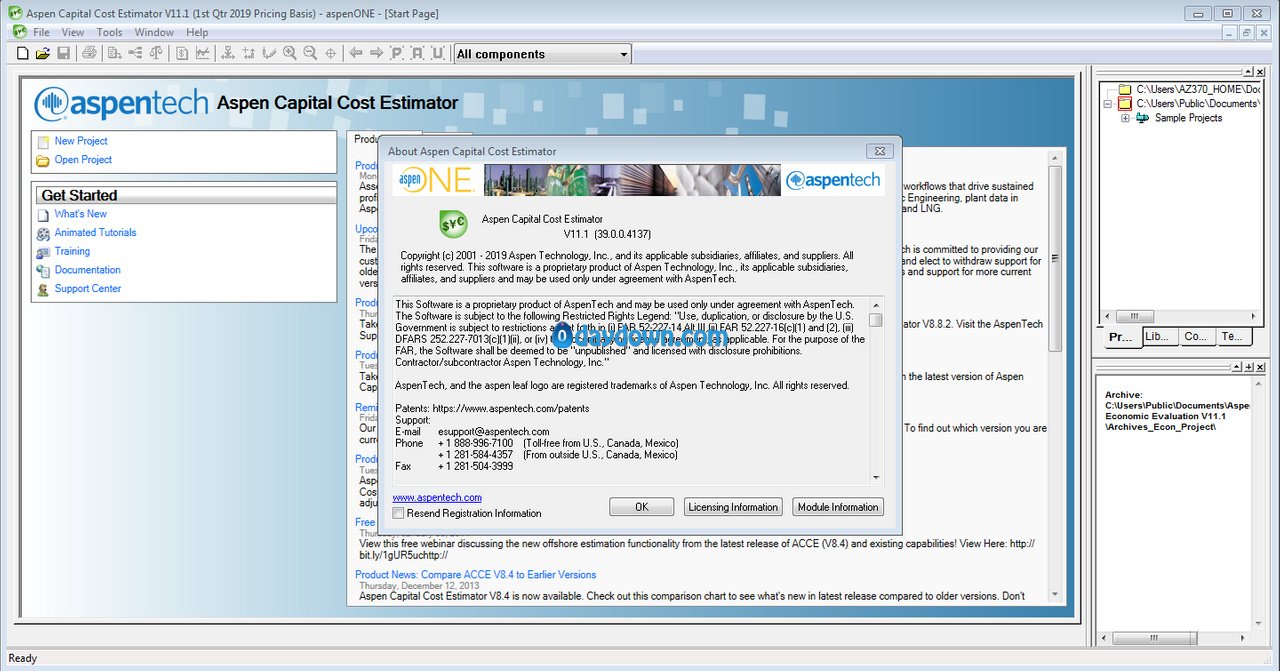Click the dollar sheet toolbar icon
1280x671 pixels.
182,53
